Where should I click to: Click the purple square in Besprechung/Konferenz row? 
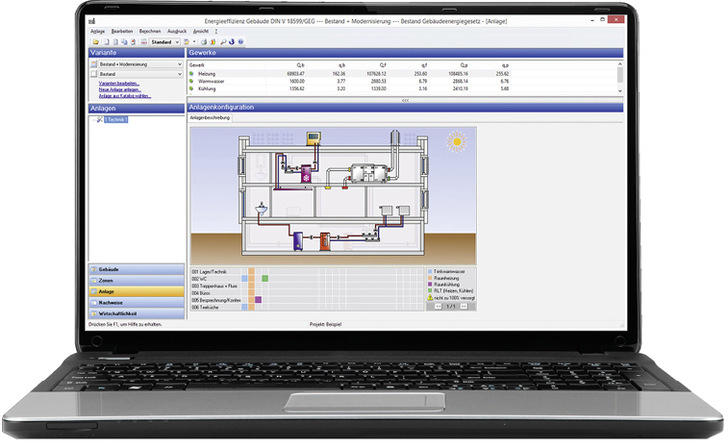click(258, 298)
